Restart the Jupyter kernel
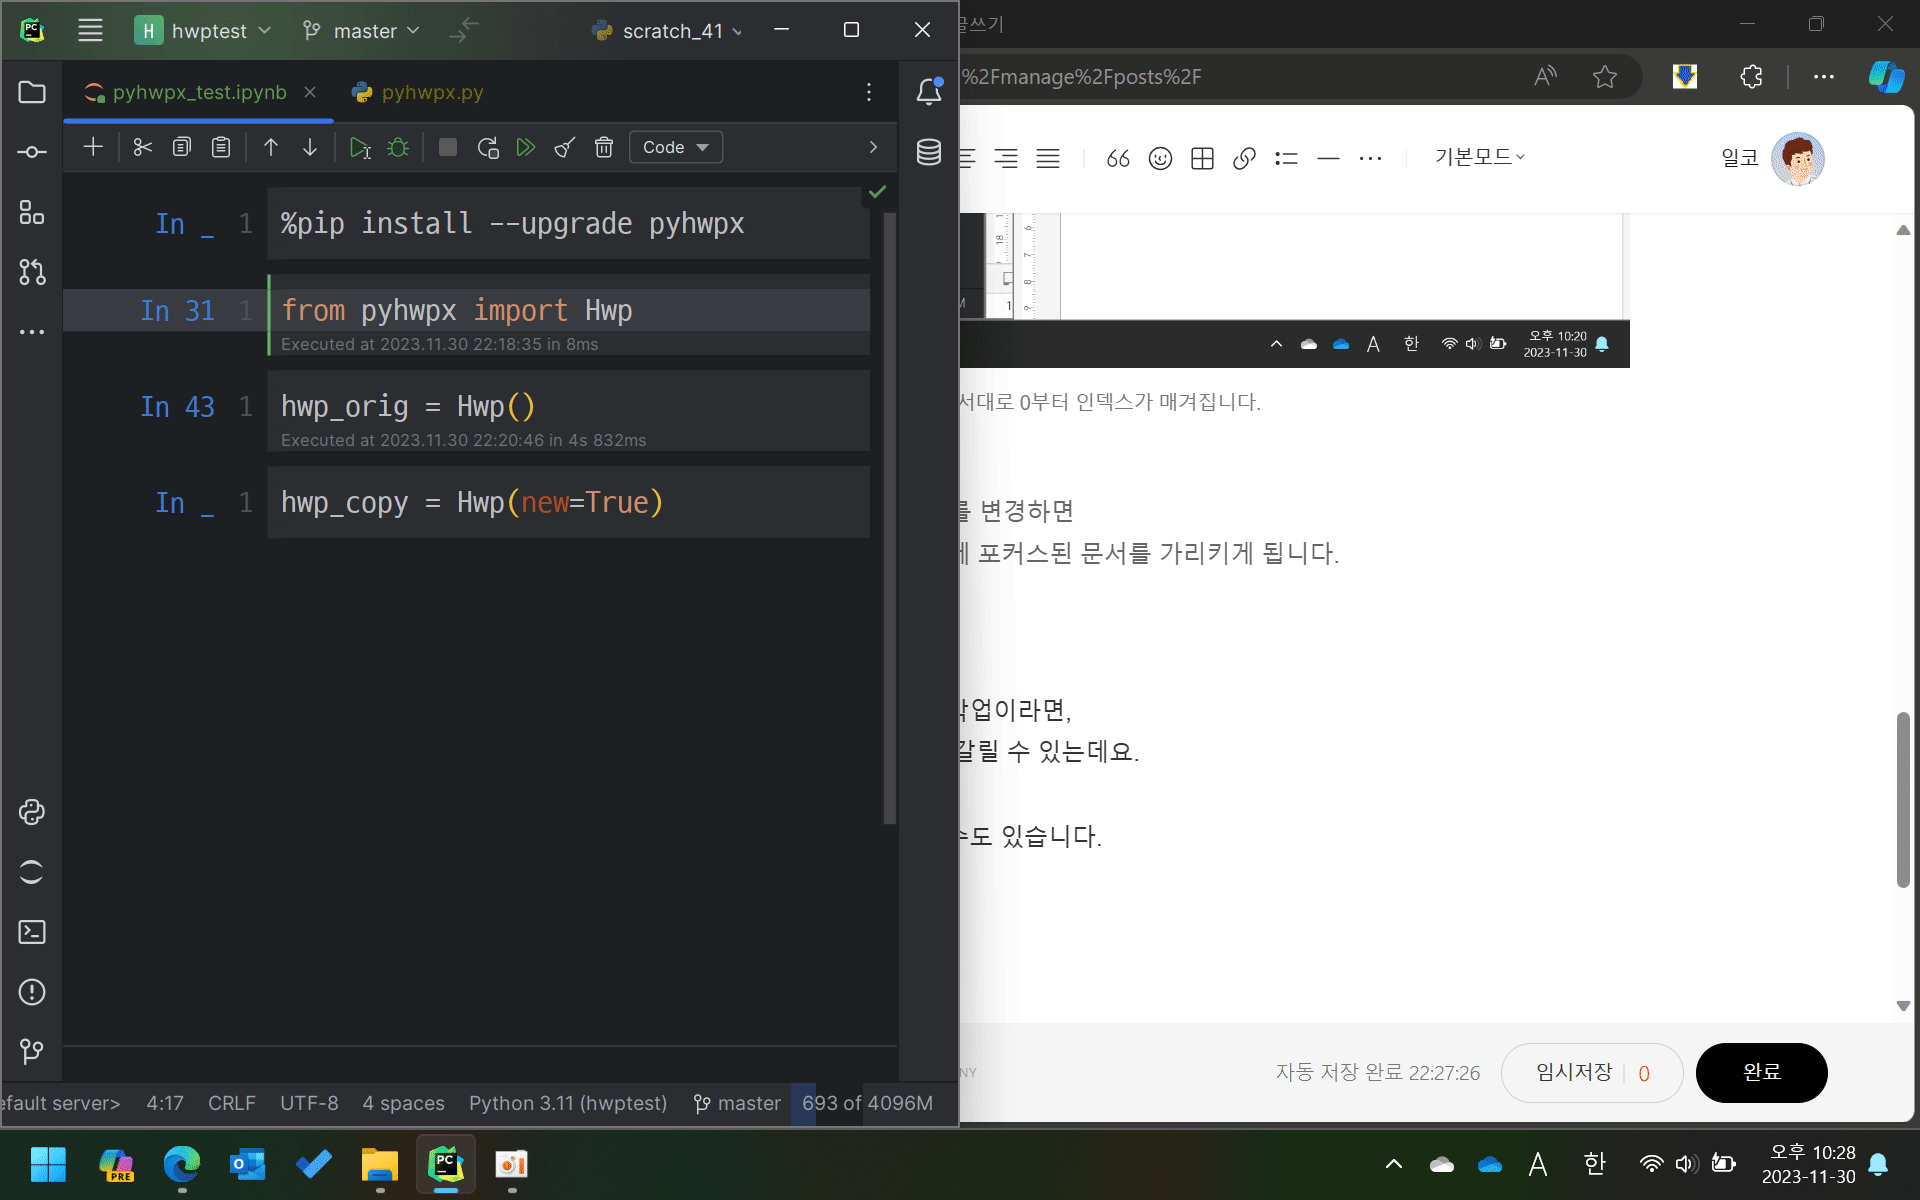Viewport: 1920px width, 1200px height. (488, 147)
